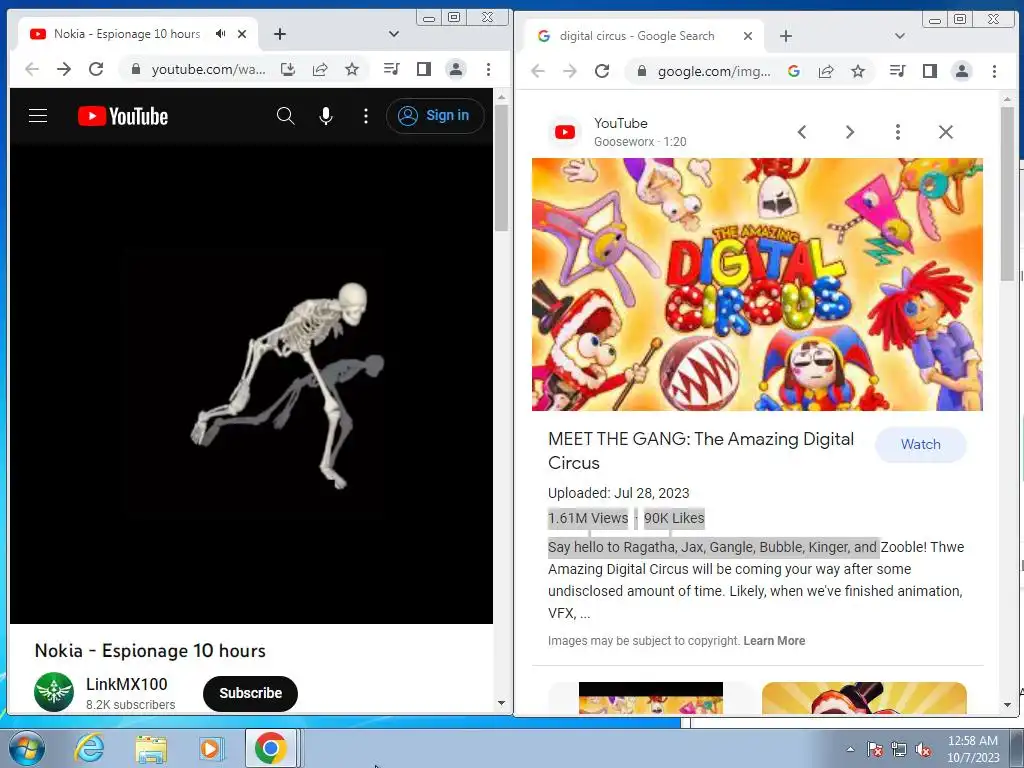Open the Amazing Digital Circus image

click(757, 284)
